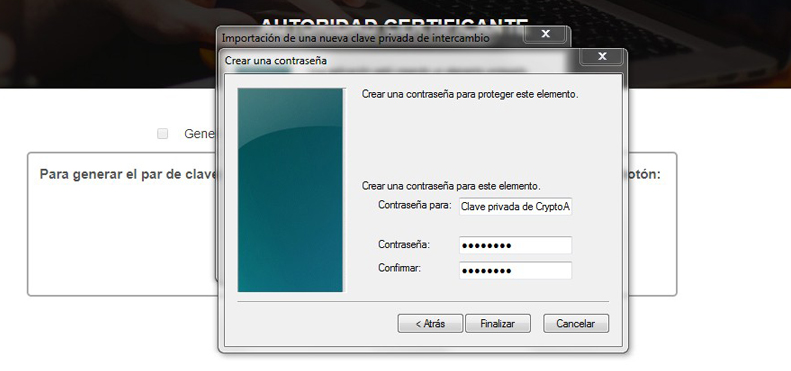791x371 pixels.
Task: Click the teal wizard banner image
Action: pyautogui.click(x=290, y=190)
